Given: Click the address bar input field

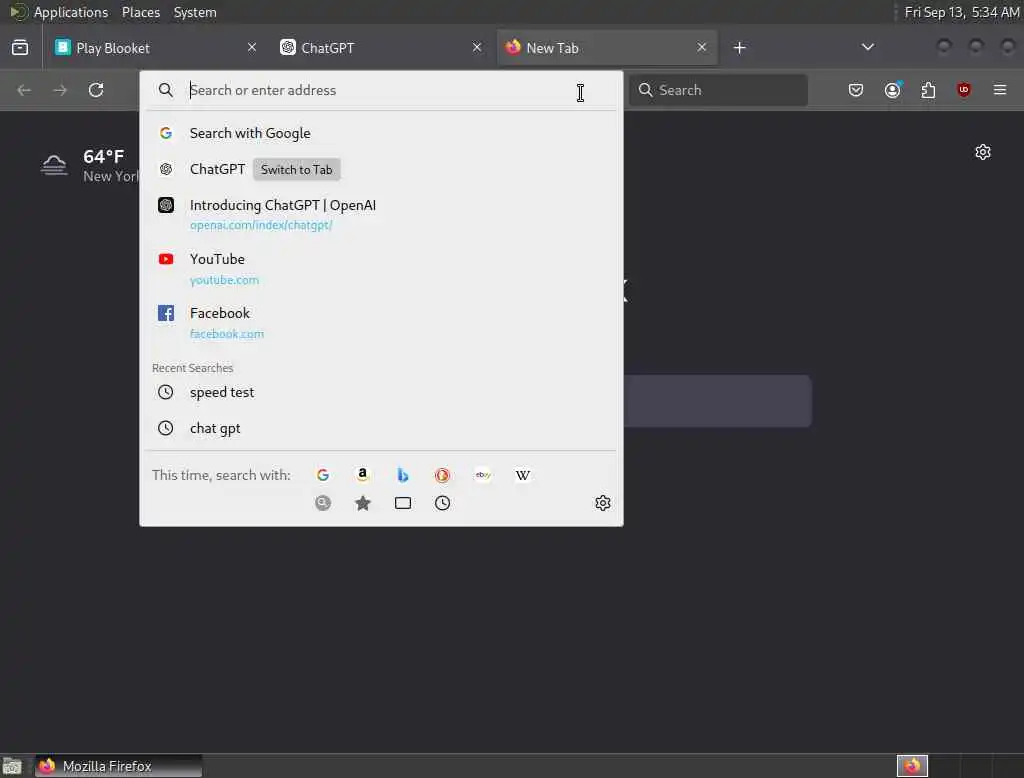Looking at the screenshot, I should [381, 90].
